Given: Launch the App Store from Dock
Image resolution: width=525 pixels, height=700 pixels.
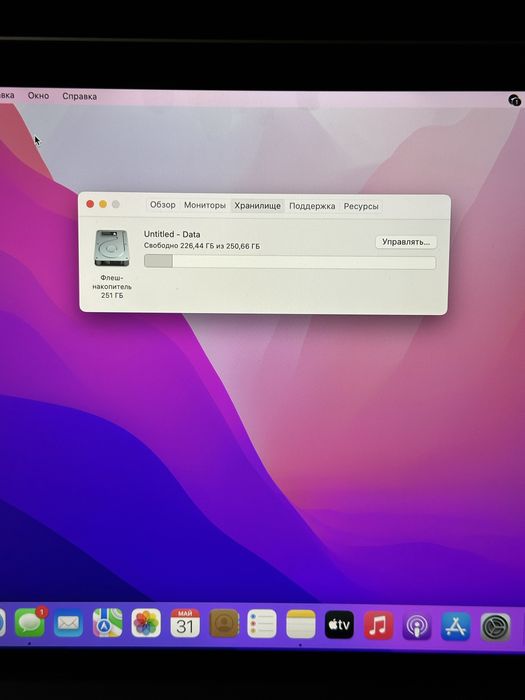Looking at the screenshot, I should (x=456, y=626).
